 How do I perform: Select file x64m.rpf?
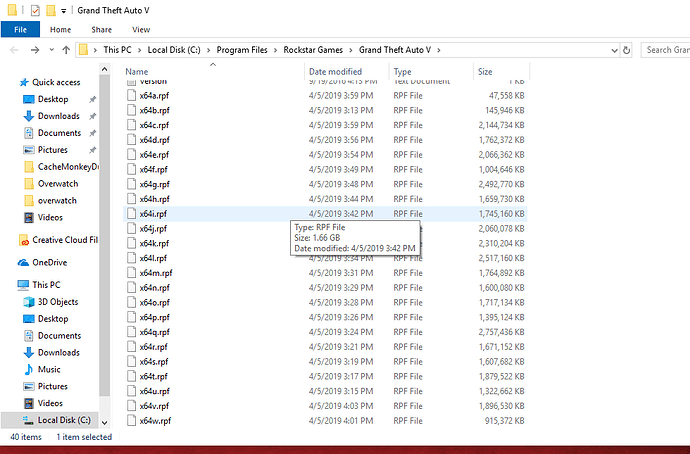pos(156,273)
